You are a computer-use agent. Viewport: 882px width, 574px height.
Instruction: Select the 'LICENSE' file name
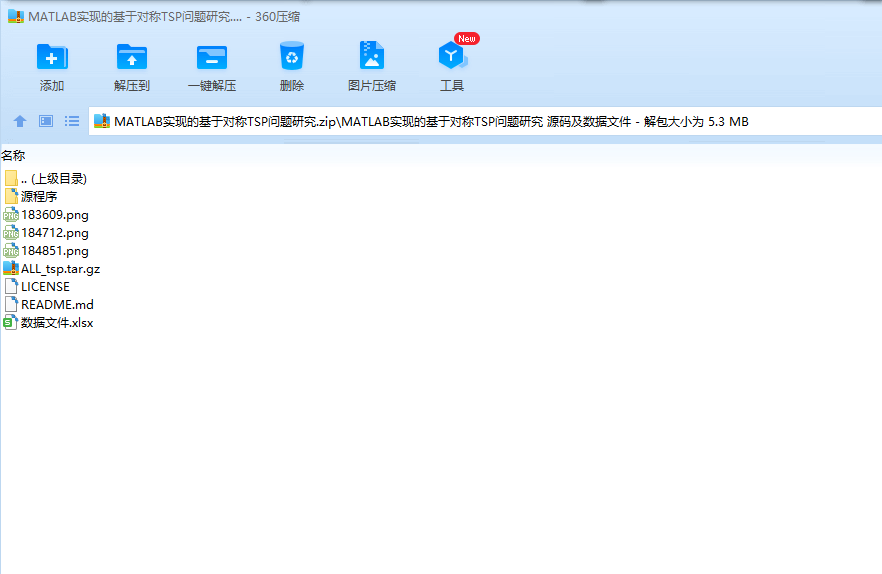pyautogui.click(x=46, y=286)
